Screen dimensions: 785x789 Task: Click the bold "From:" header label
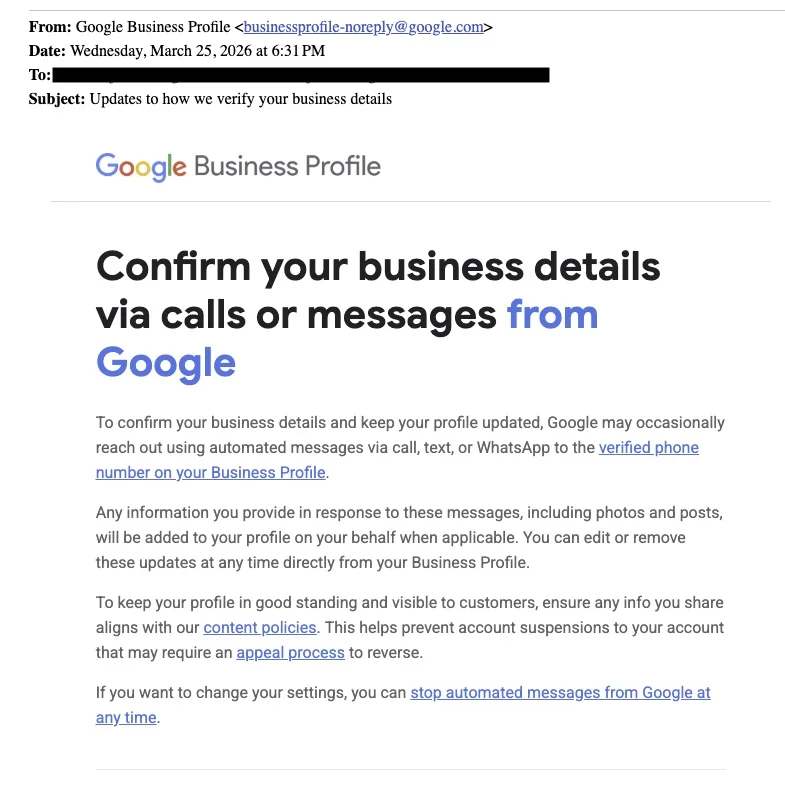50,27
